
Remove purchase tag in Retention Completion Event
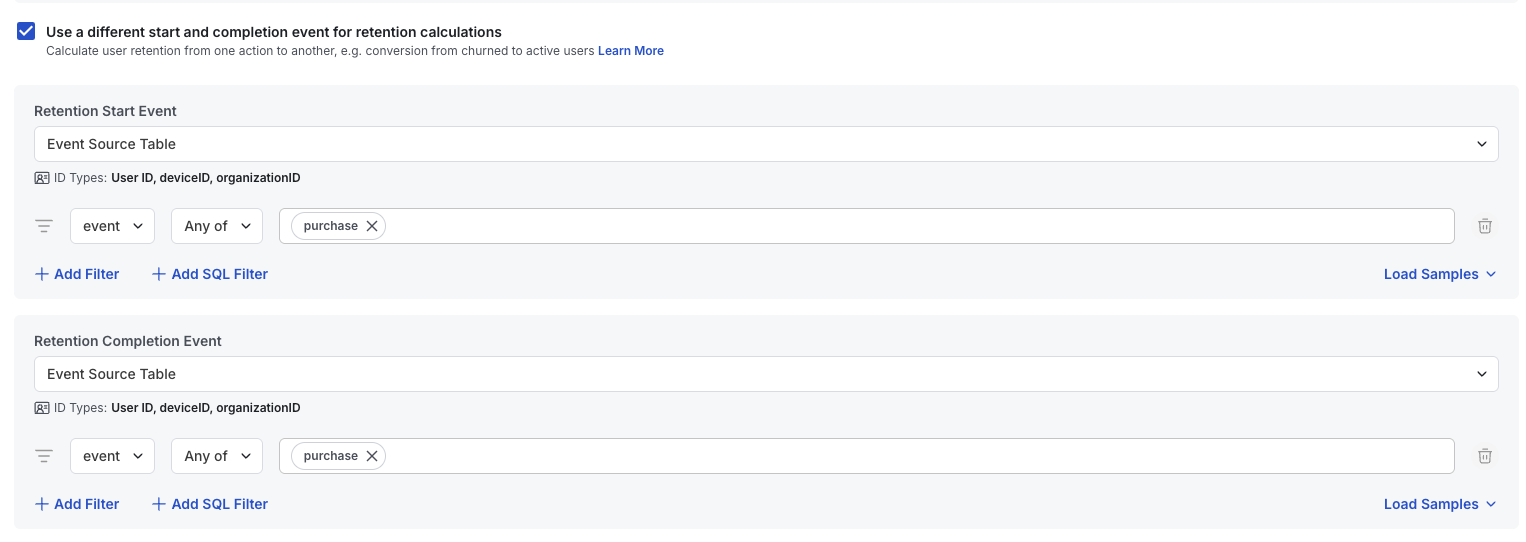(x=372, y=456)
